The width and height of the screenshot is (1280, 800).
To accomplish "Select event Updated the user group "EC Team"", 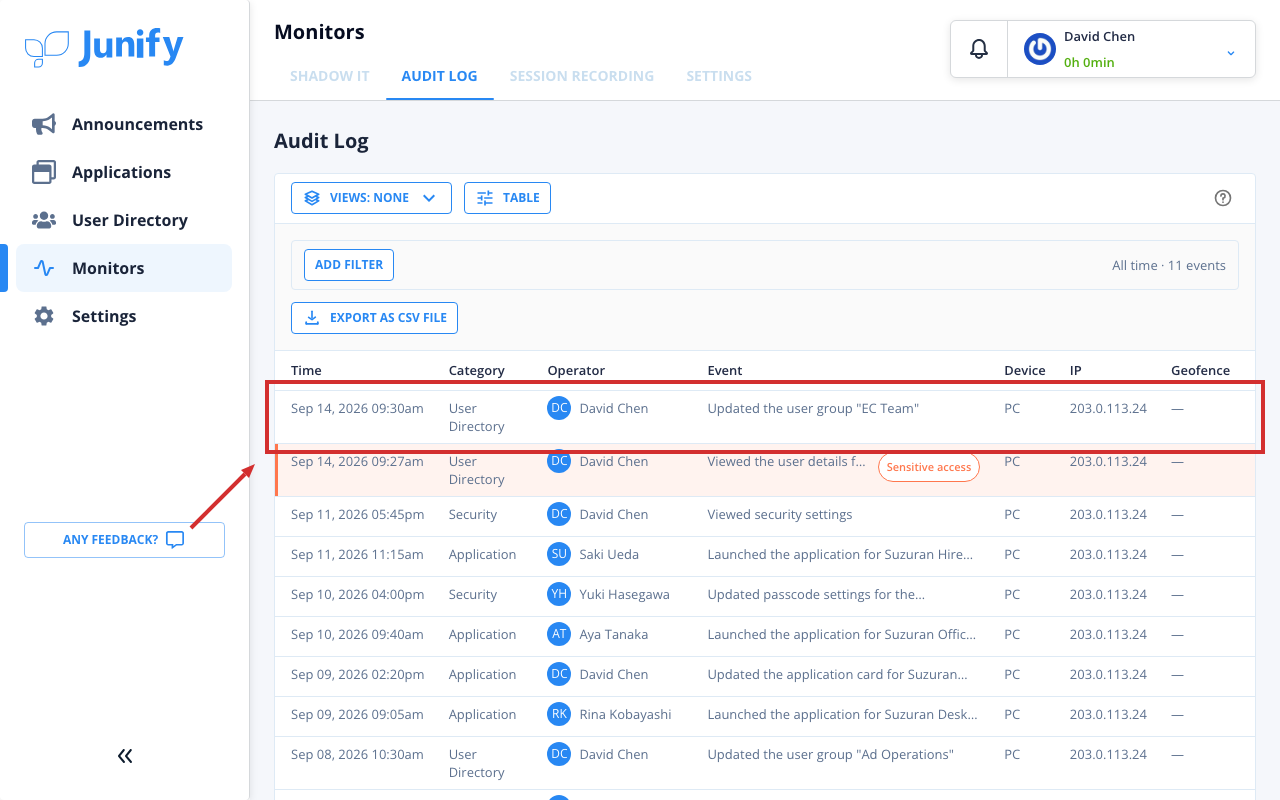I will tap(813, 408).
